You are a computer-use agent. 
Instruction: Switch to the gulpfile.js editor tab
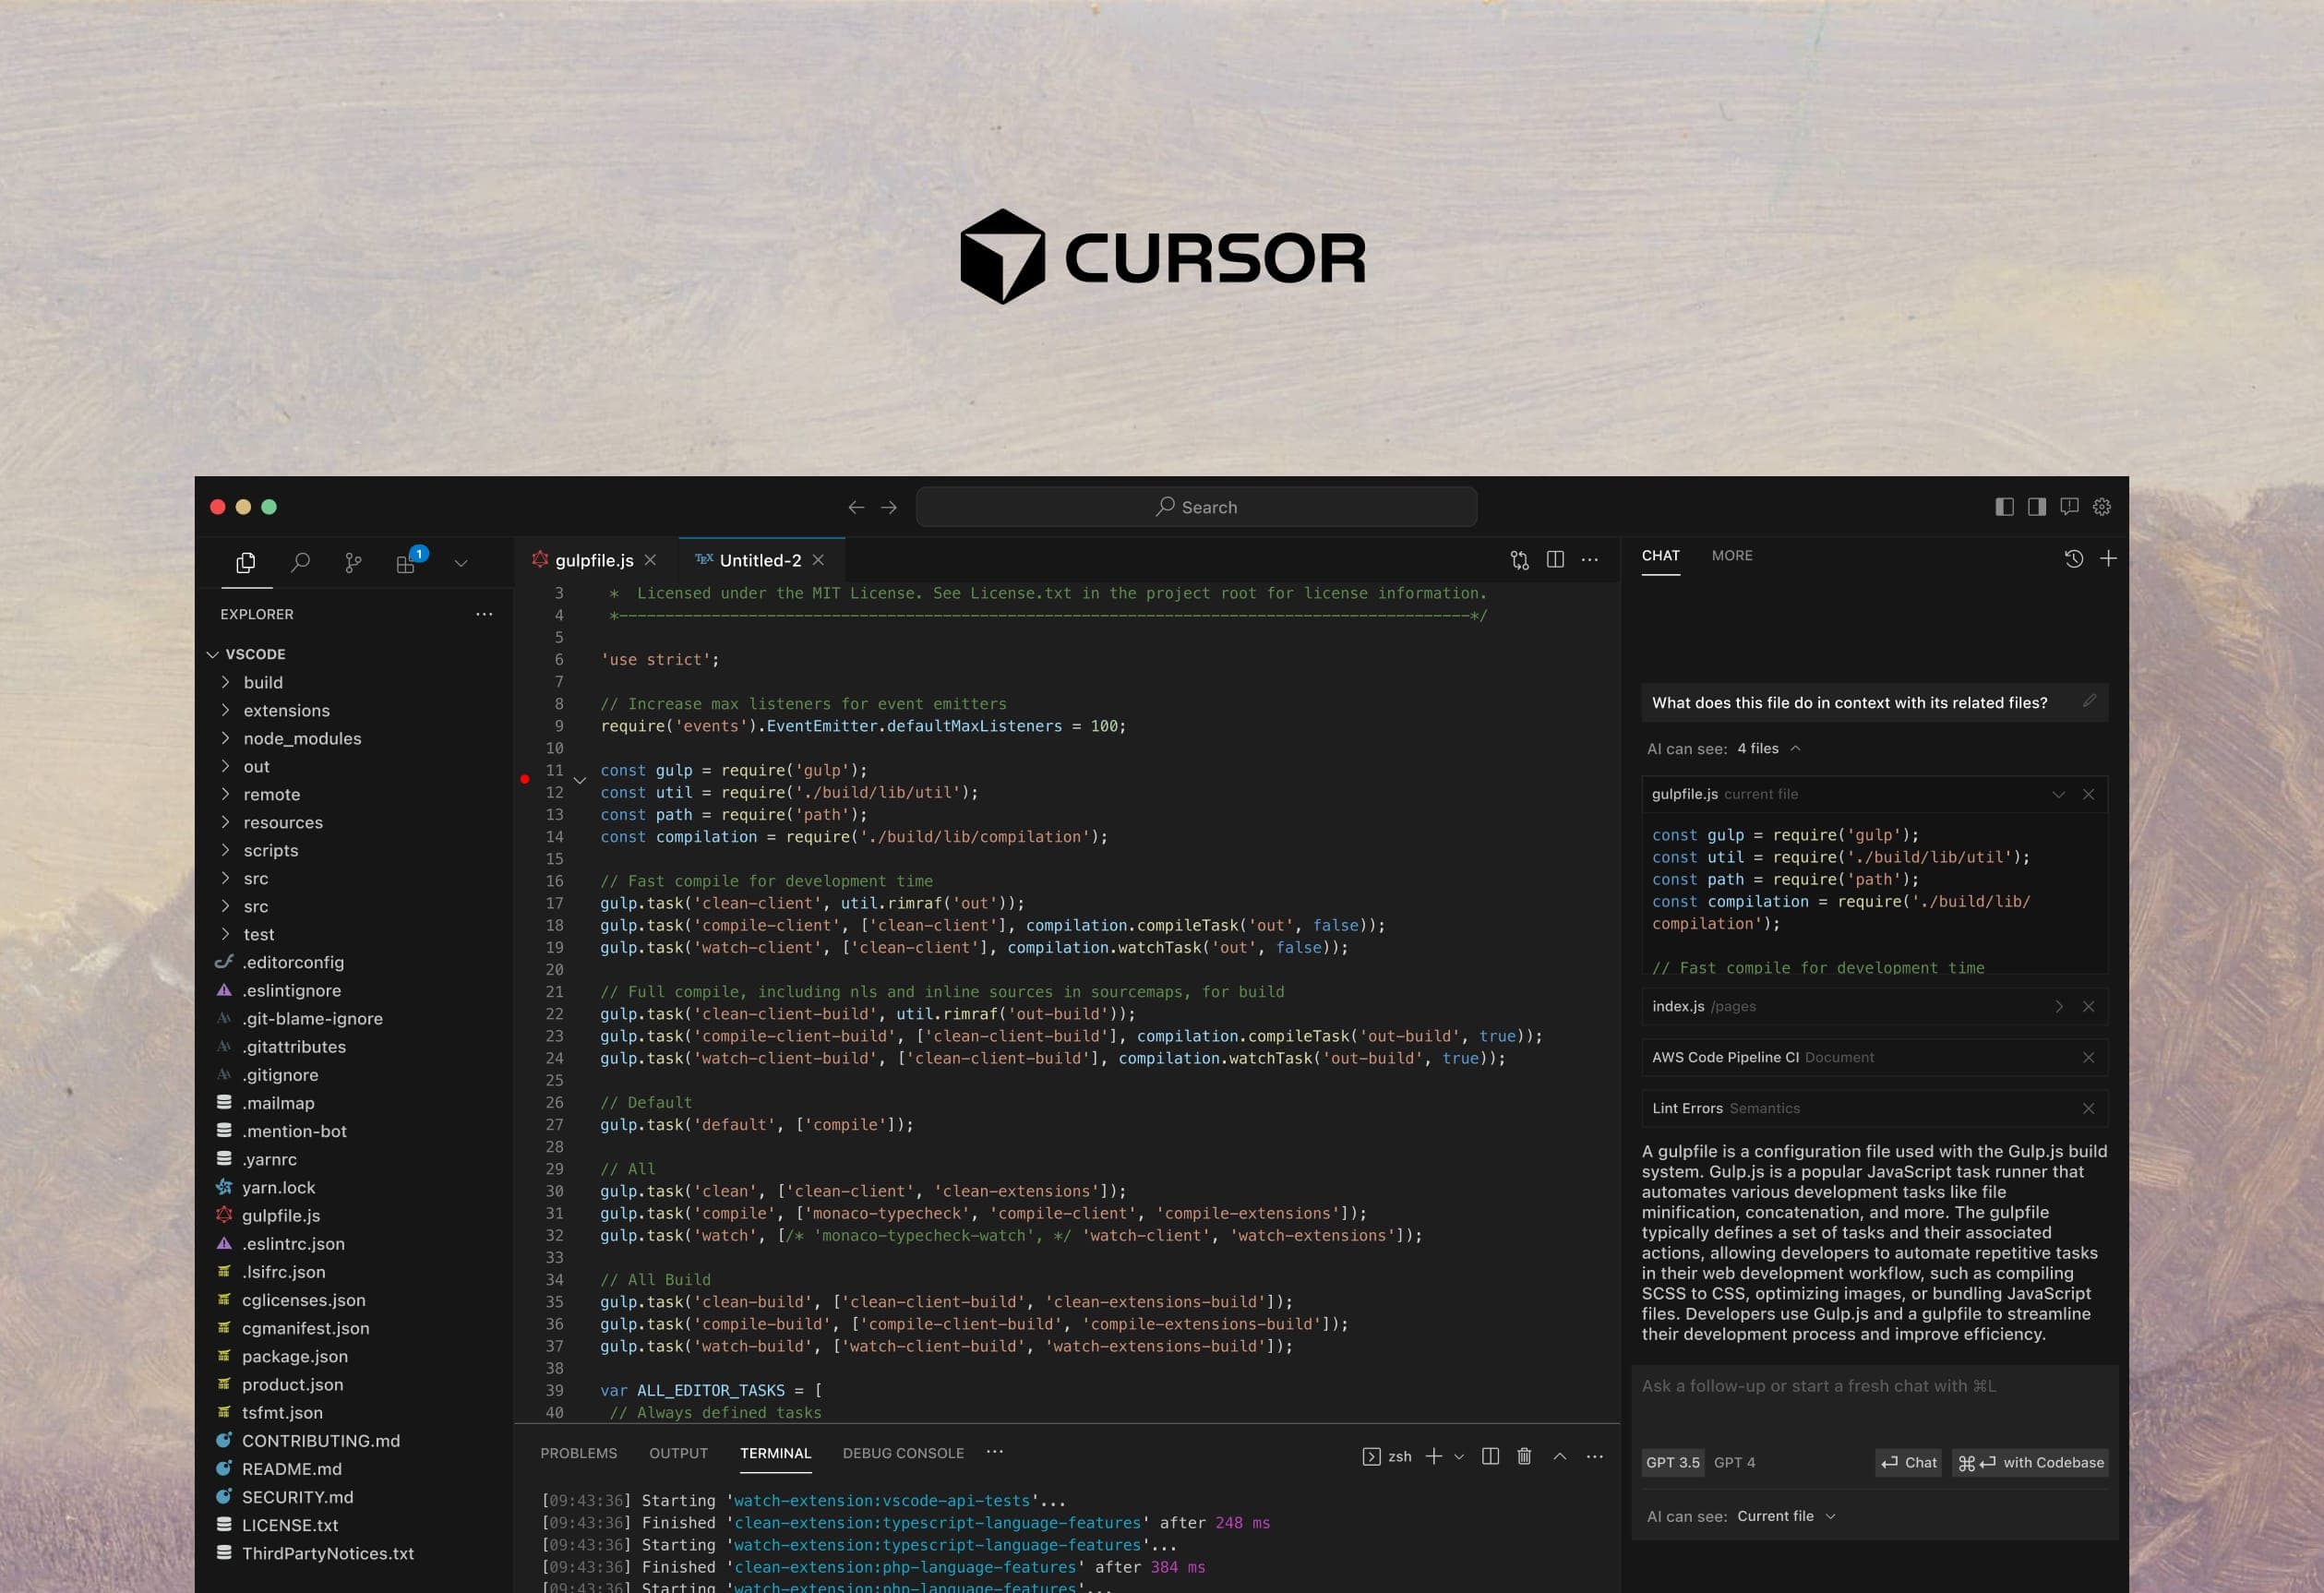click(x=593, y=560)
